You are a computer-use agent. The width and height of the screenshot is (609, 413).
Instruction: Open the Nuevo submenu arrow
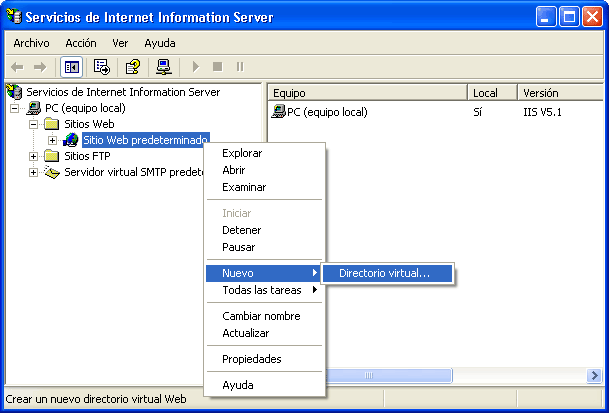[315, 273]
